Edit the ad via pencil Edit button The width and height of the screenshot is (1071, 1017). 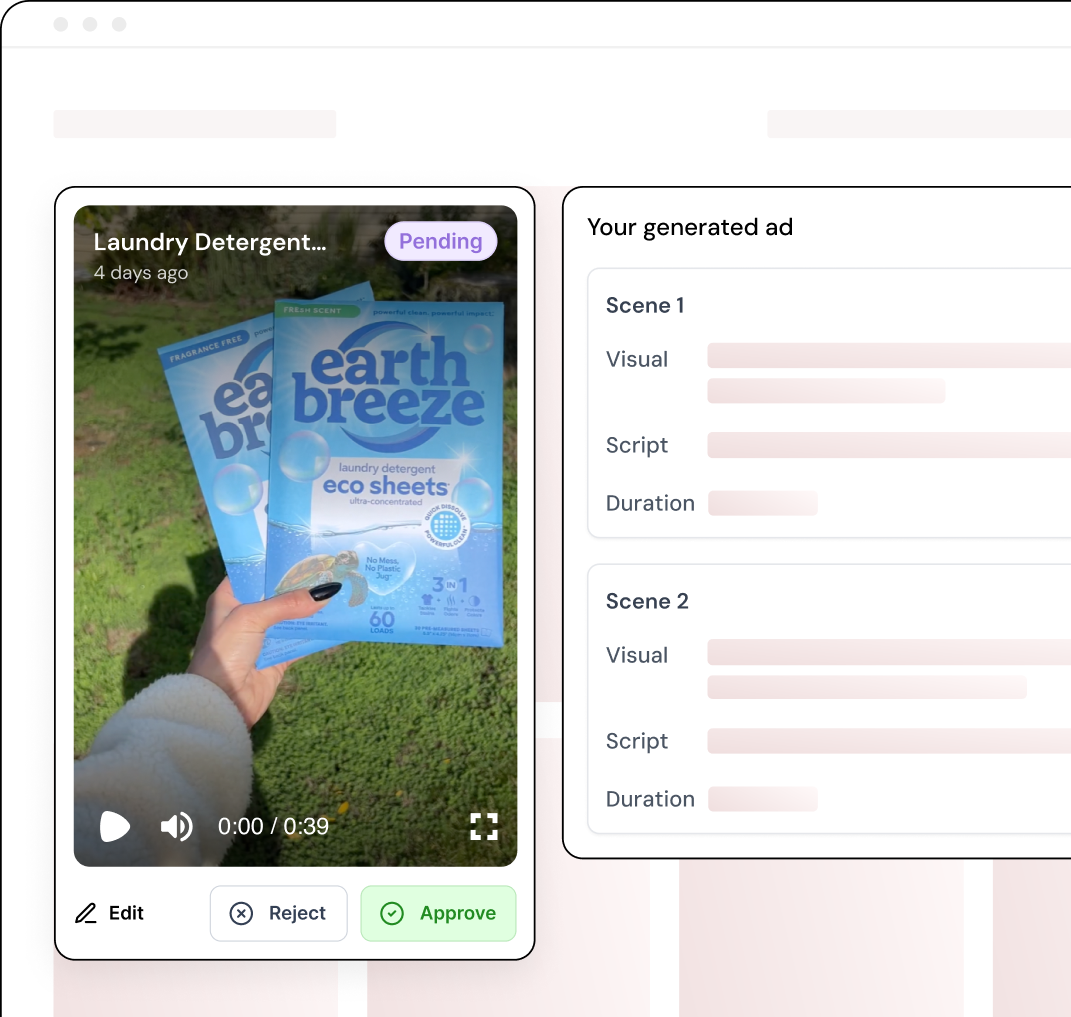coord(109,913)
